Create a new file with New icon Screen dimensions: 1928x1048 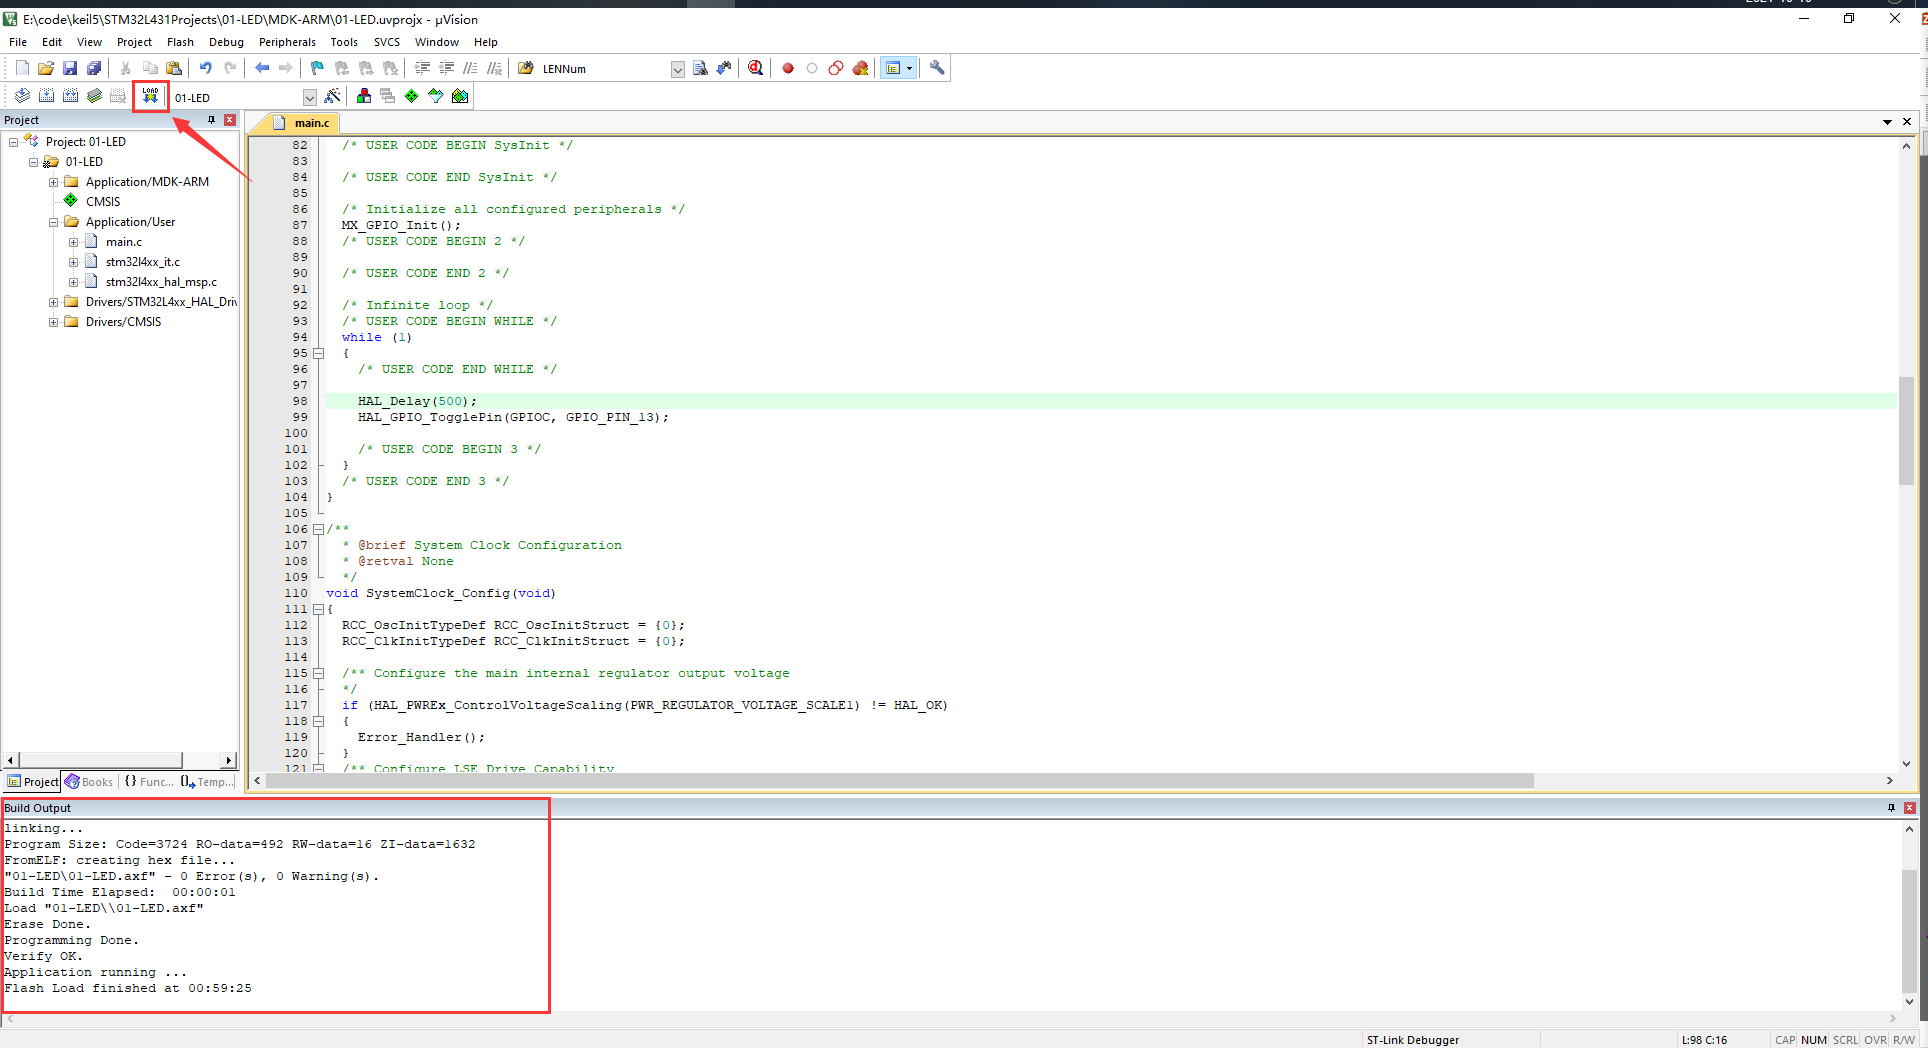22,68
